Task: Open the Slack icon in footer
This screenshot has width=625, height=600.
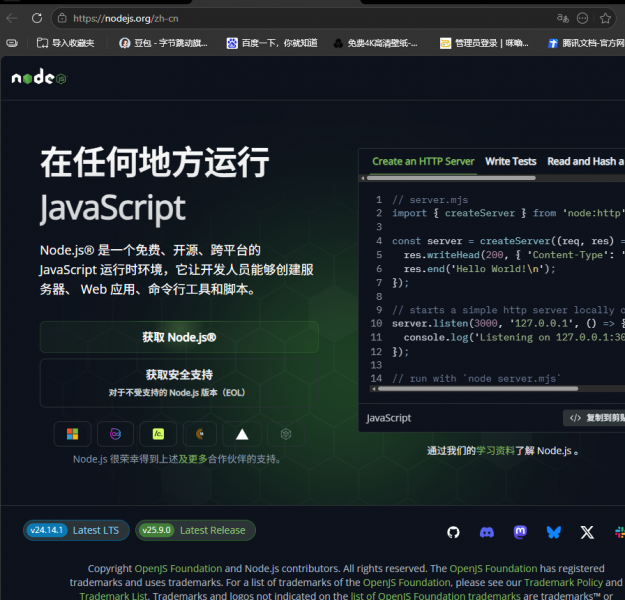Action: [x=619, y=532]
